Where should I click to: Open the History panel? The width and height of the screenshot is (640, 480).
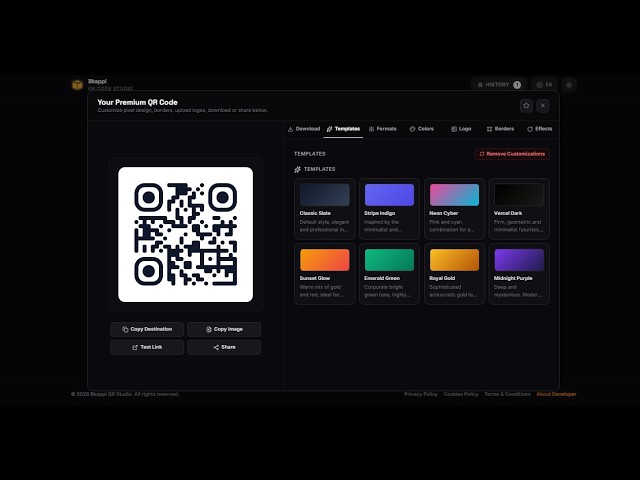coord(499,85)
